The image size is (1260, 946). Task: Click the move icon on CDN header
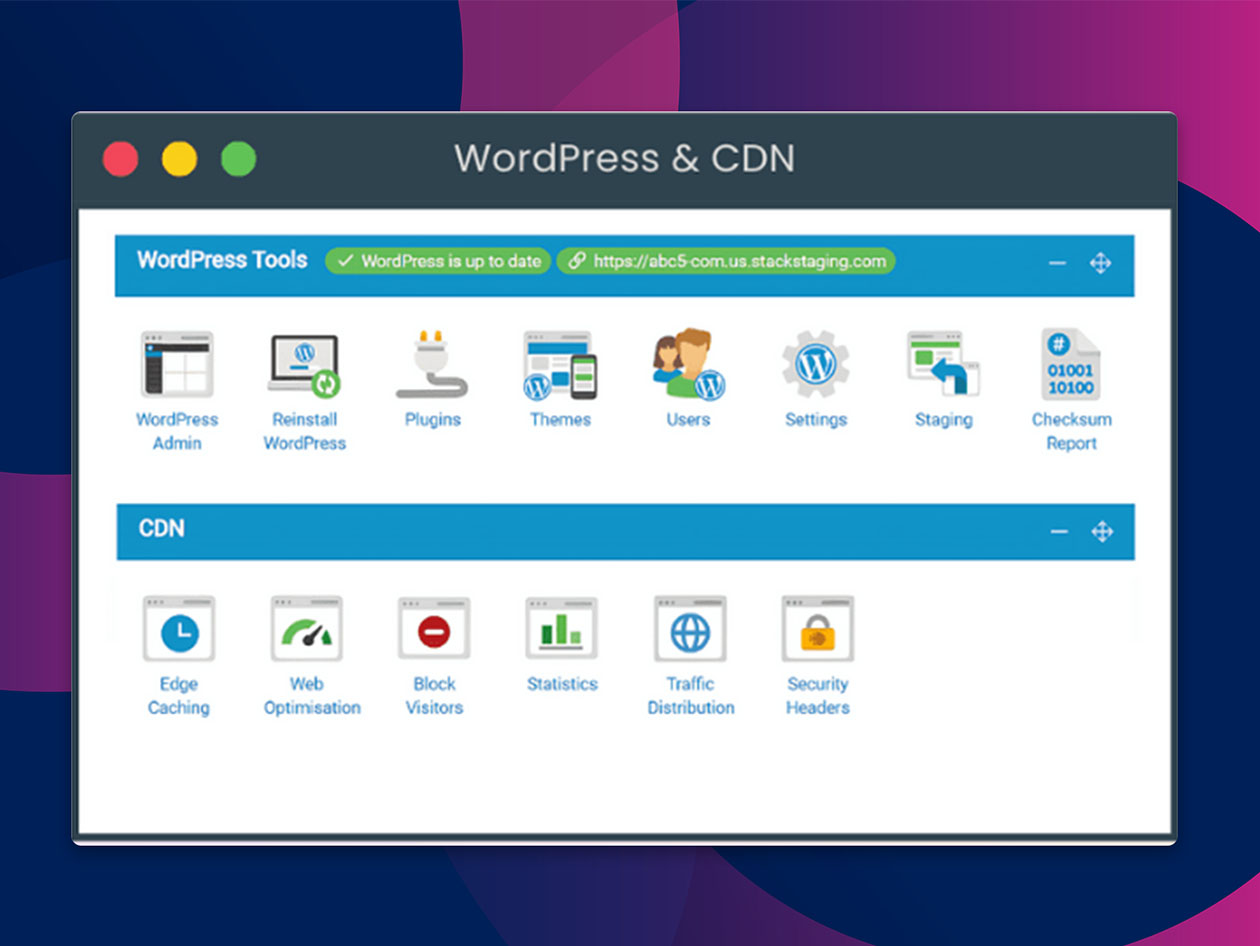click(1101, 531)
